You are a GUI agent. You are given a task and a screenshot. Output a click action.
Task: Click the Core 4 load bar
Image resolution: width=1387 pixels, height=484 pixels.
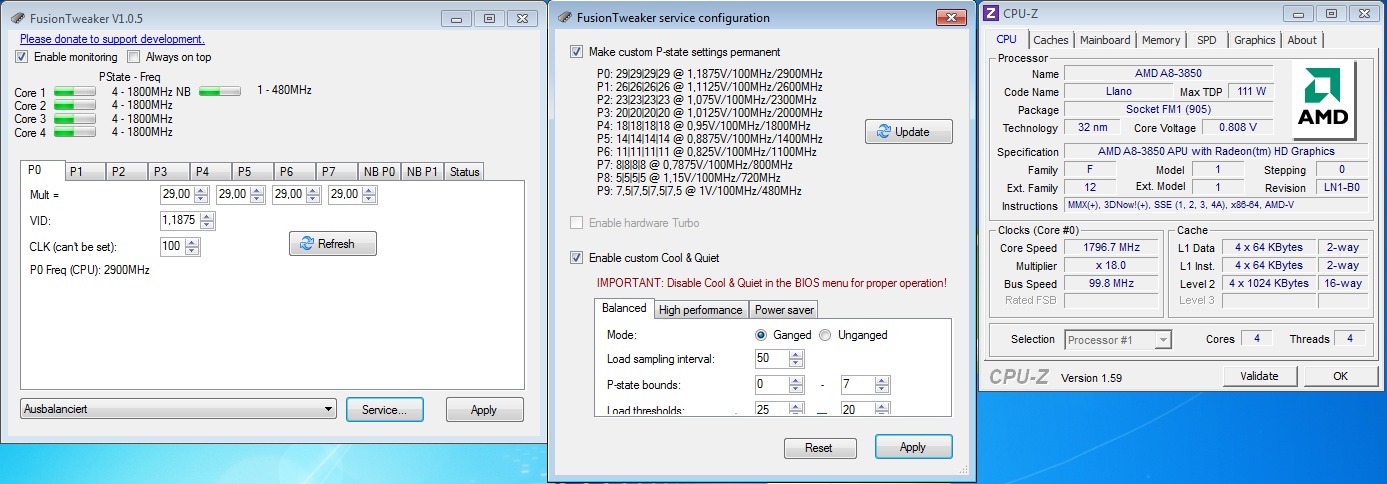pos(74,132)
